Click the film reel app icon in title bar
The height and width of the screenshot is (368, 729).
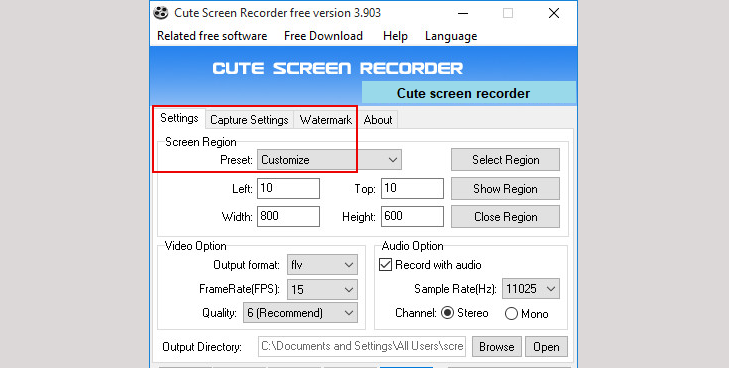coord(161,13)
